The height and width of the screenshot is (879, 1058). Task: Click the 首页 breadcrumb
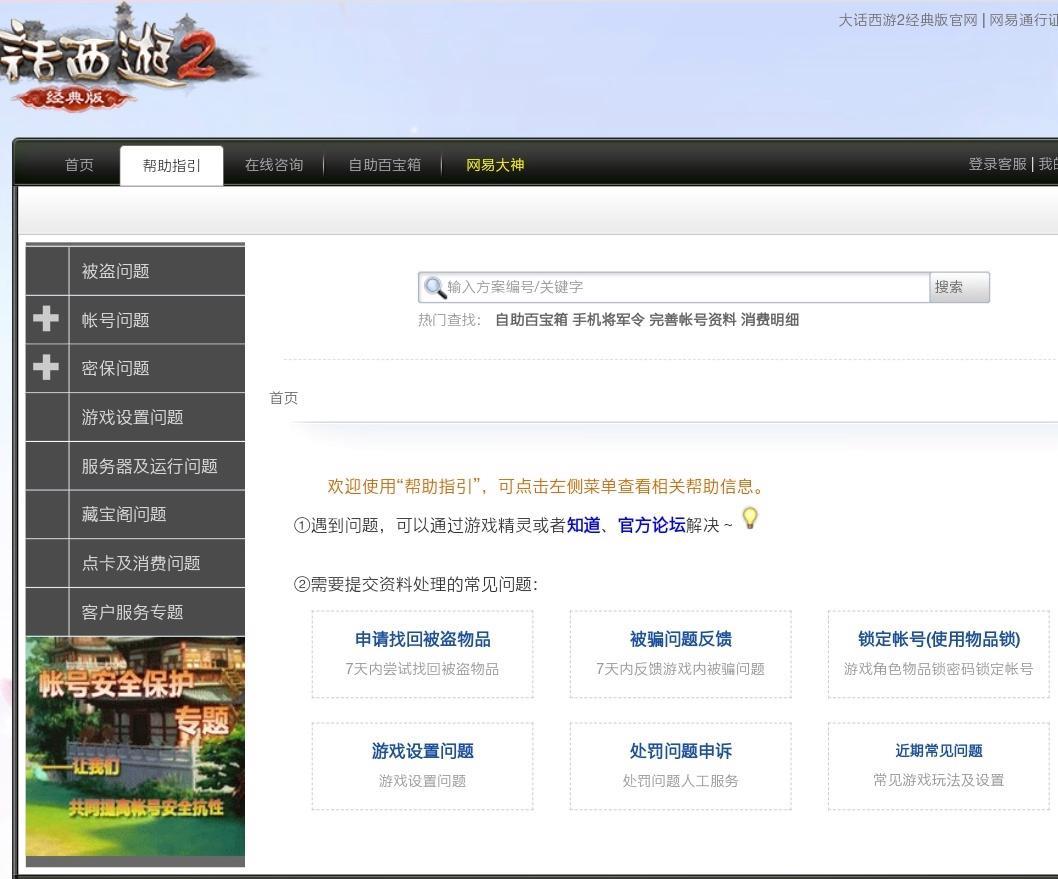click(283, 398)
